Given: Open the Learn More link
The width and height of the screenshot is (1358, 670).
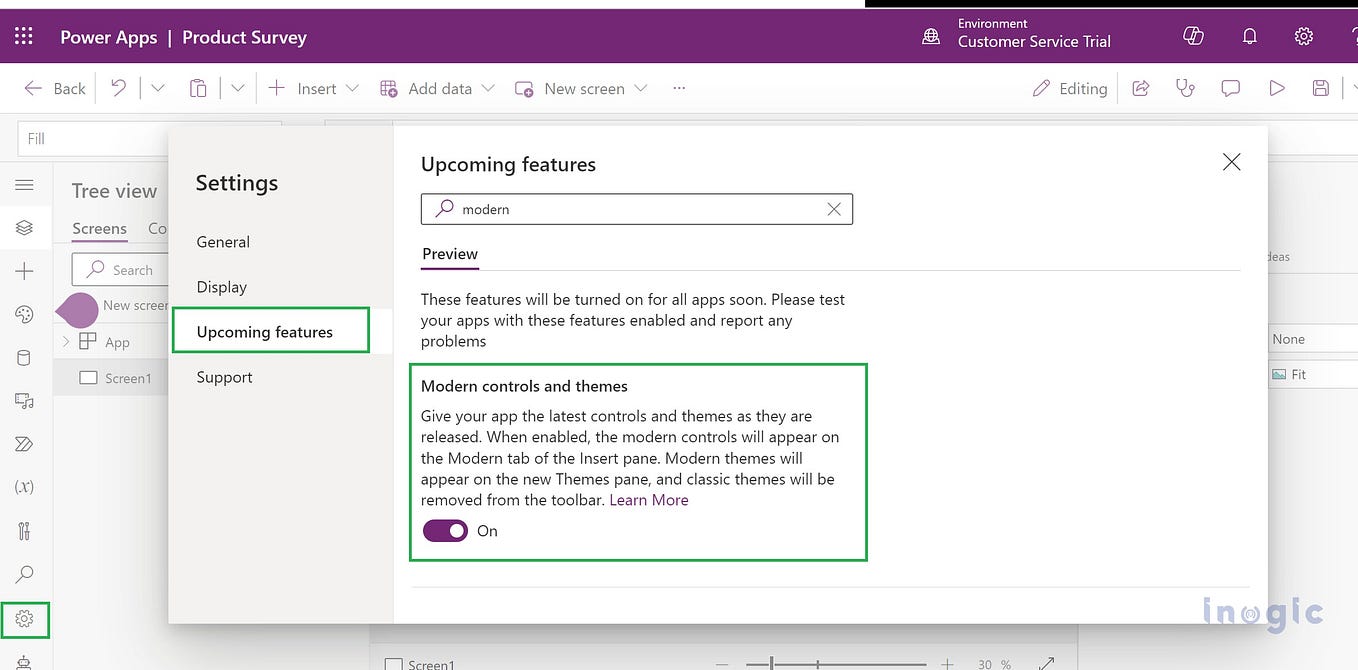Looking at the screenshot, I should [649, 500].
